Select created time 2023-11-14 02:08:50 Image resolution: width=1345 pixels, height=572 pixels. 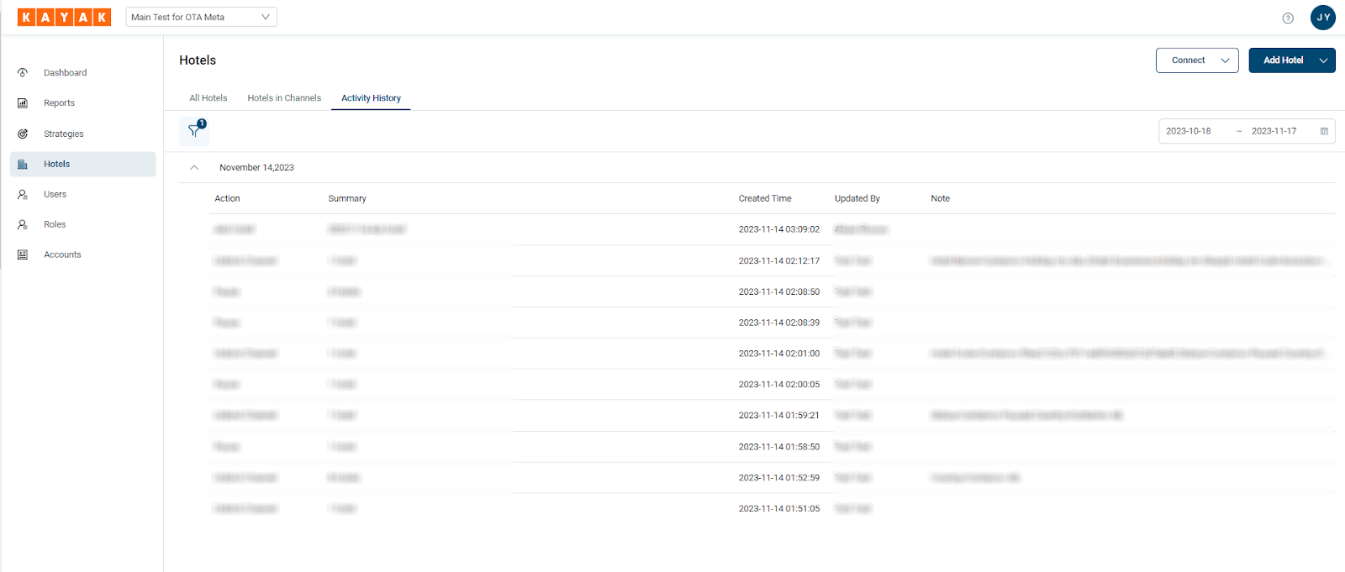(x=779, y=292)
